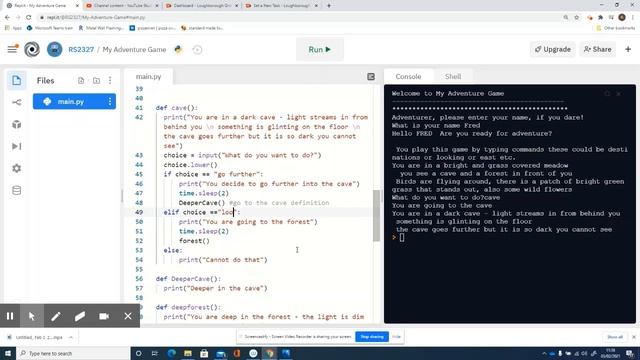Clear the console output
The image size is (640, 360).
click(619, 94)
